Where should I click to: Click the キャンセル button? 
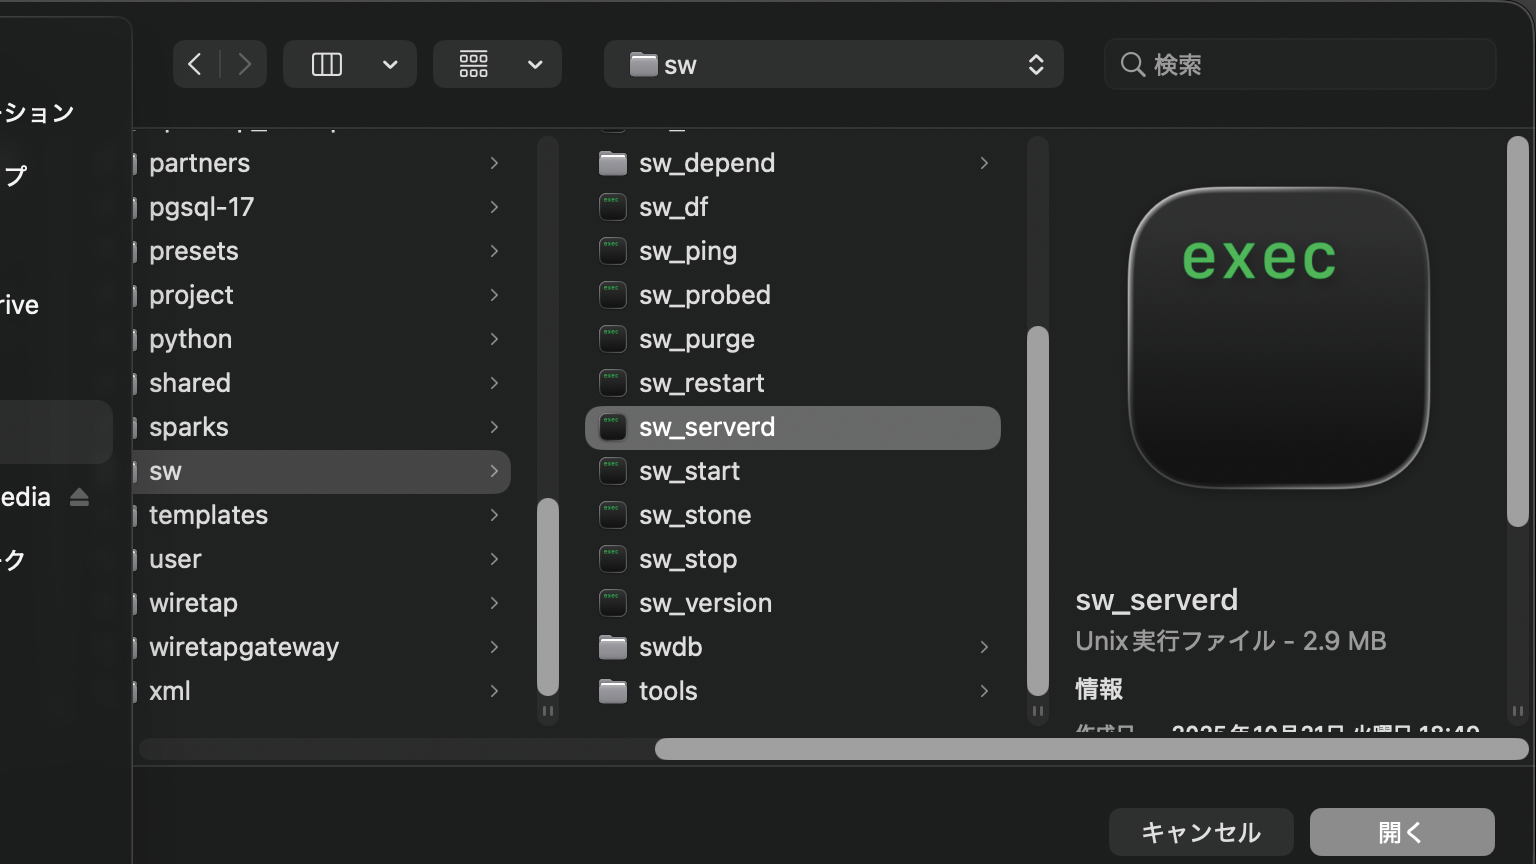coord(1200,832)
